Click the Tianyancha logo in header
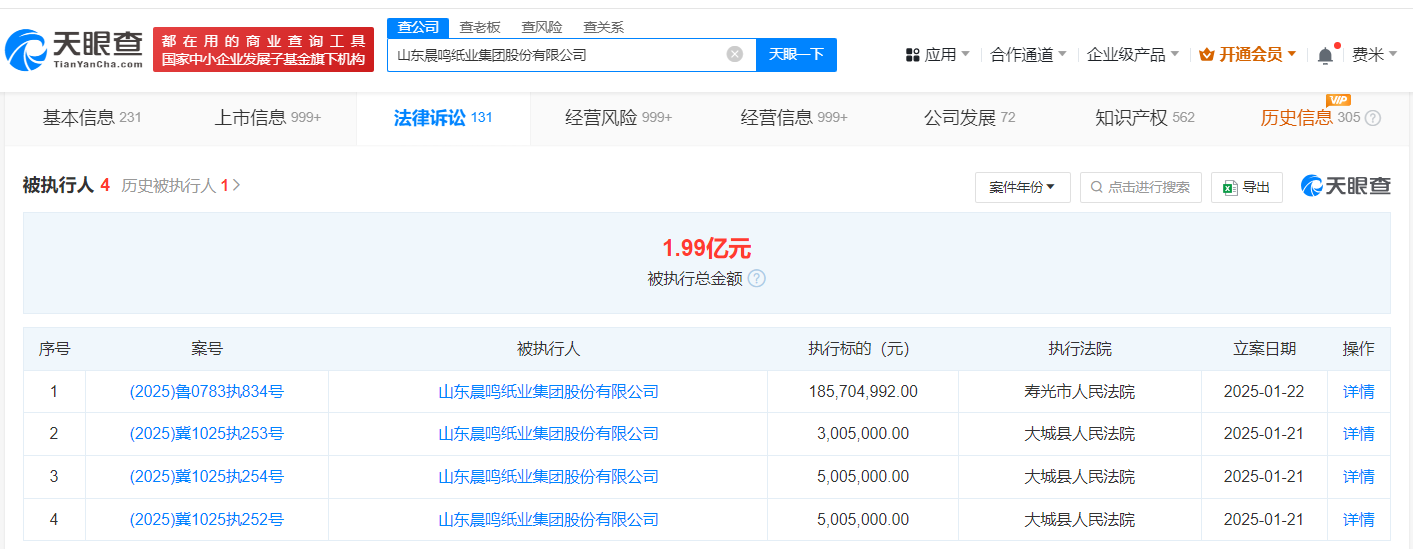This screenshot has width=1413, height=549. click(75, 49)
